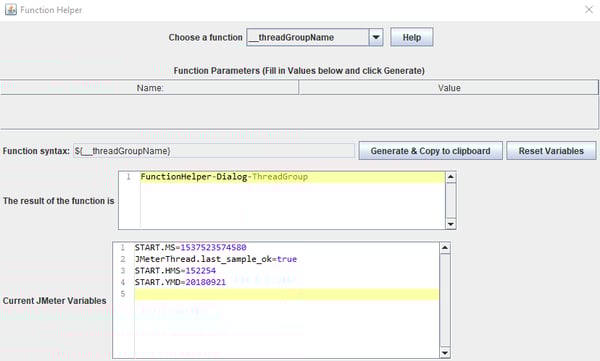600x361 pixels.
Task: Click highlighted empty line 5 in variables
Action: pos(286,294)
